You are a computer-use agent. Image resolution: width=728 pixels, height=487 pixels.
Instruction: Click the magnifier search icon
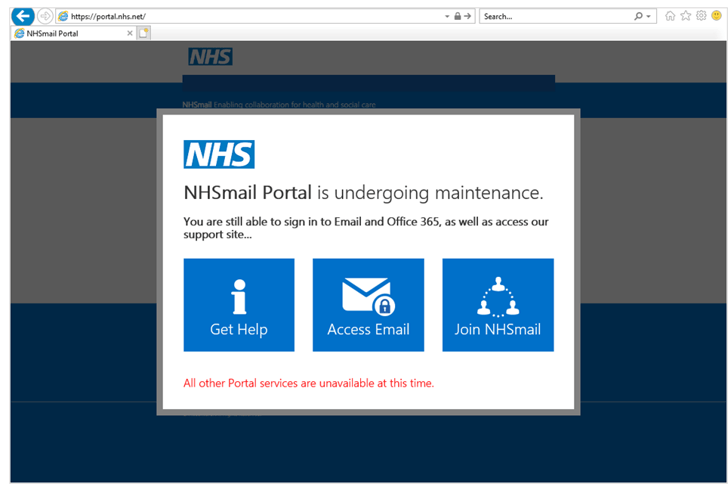click(x=638, y=16)
